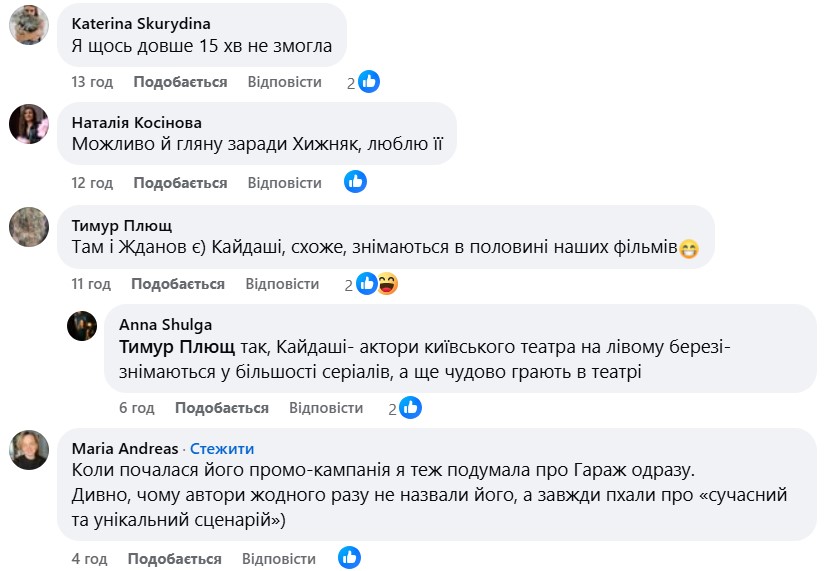The image size is (832, 571).
Task: Click Відповісти under Anna Shulga's reply
Action: pyautogui.click(x=326, y=408)
